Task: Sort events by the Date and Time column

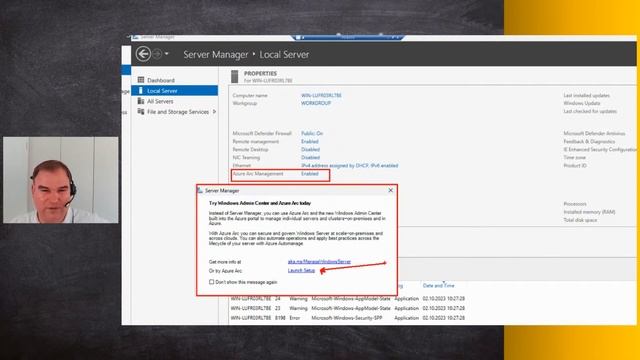Action: tap(438, 286)
